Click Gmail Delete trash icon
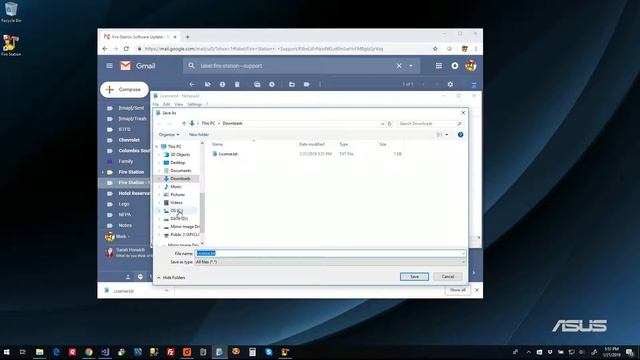The height and width of the screenshot is (360, 640). 237,84
